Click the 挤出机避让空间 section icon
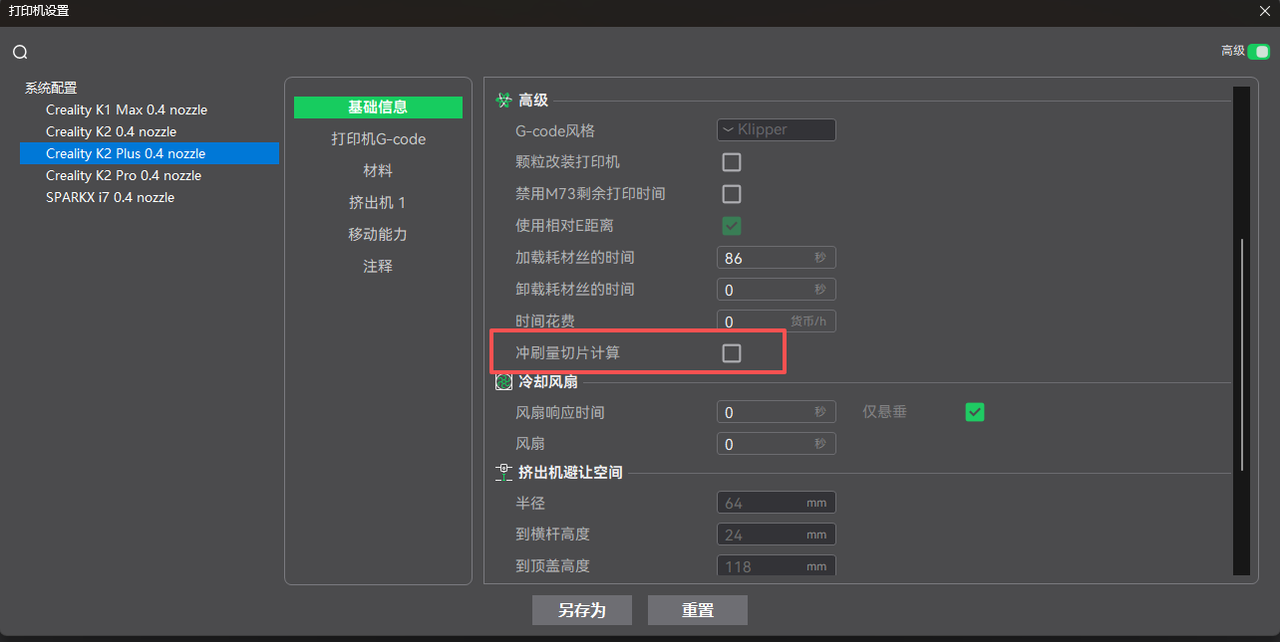1280x642 pixels. [x=504, y=472]
